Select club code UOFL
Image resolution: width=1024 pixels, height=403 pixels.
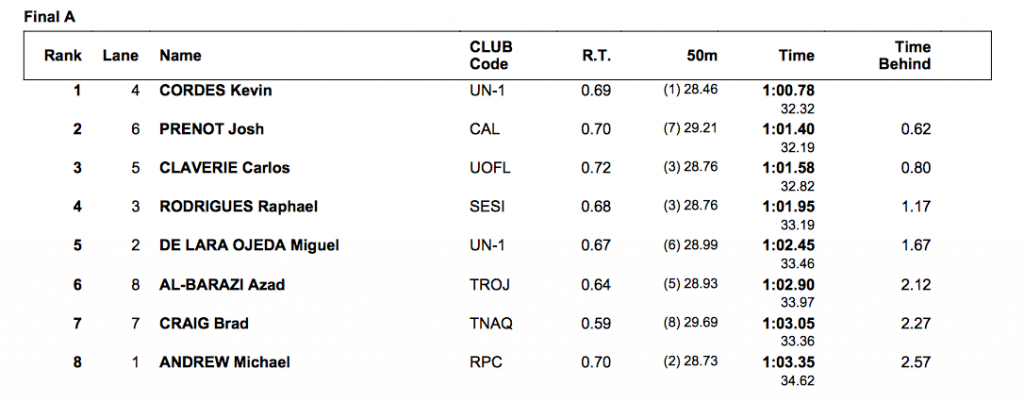tap(490, 168)
